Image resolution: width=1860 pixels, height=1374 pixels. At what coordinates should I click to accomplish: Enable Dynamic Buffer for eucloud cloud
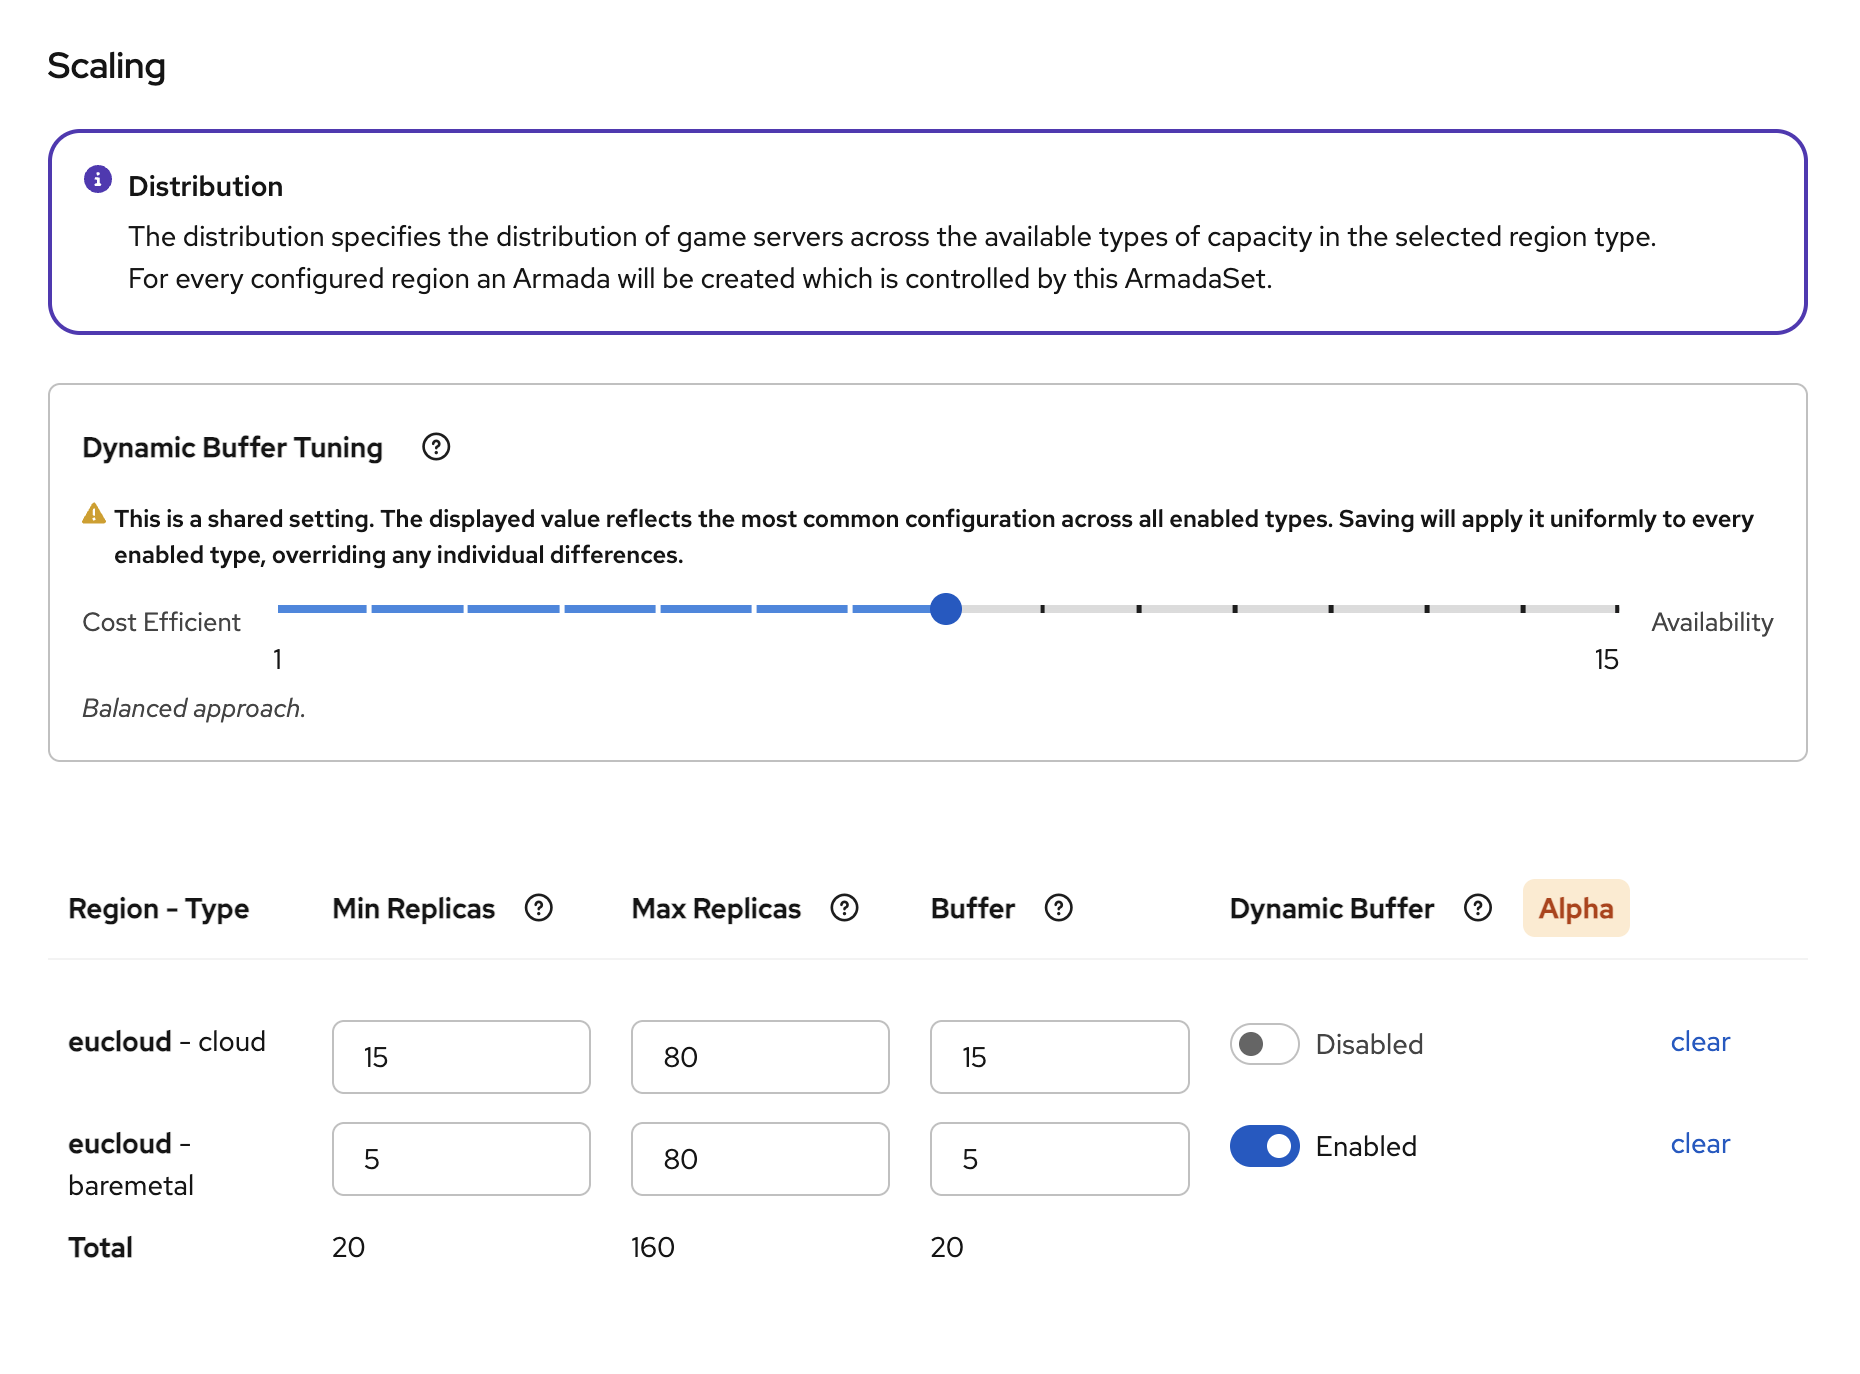(x=1263, y=1044)
